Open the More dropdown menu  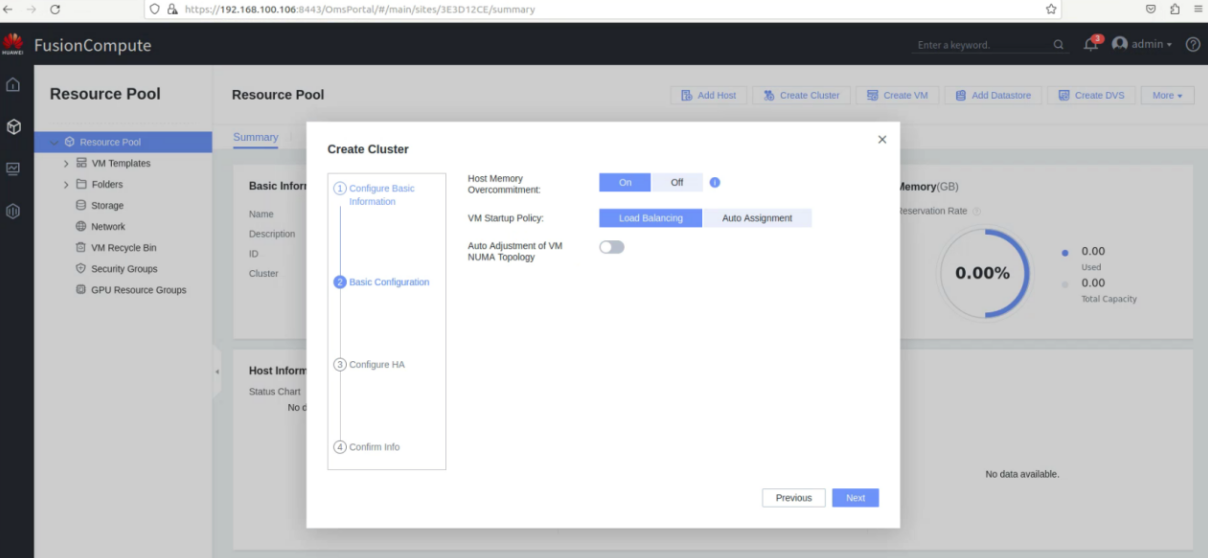pyautogui.click(x=1167, y=95)
